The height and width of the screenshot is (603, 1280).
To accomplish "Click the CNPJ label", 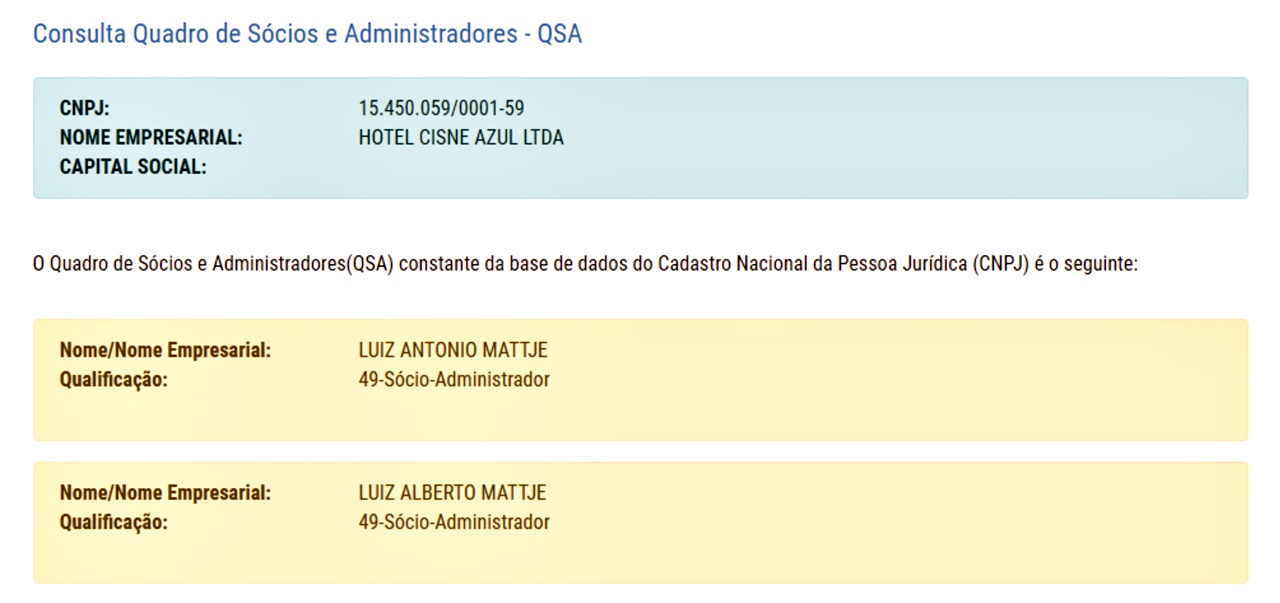I will point(85,108).
